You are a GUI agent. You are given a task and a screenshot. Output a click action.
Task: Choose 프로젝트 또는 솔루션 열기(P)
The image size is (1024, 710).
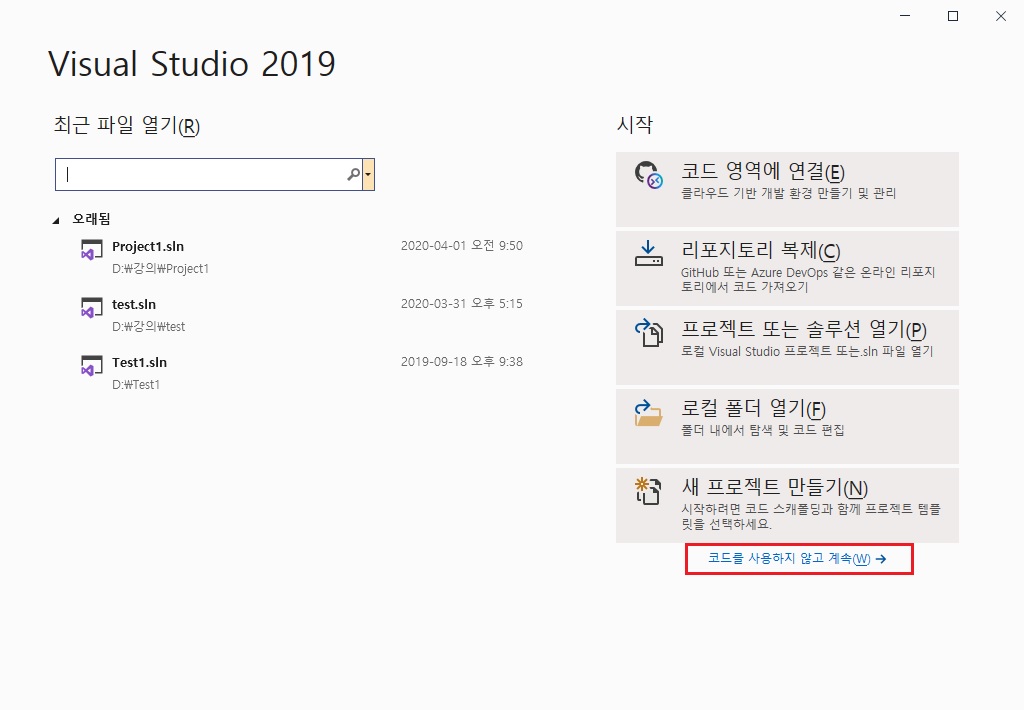[787, 347]
